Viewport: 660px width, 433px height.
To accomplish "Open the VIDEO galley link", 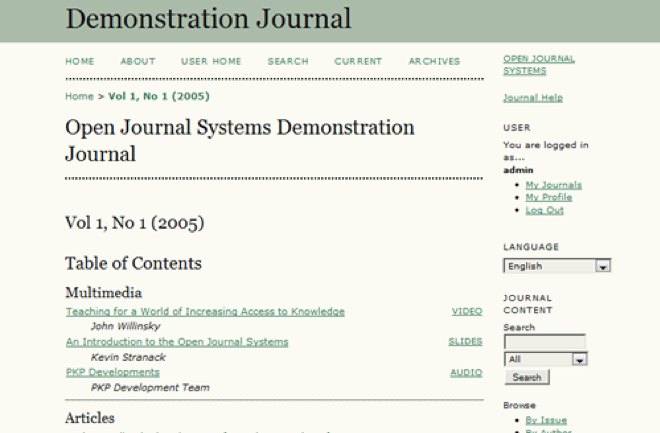I will [x=467, y=312].
